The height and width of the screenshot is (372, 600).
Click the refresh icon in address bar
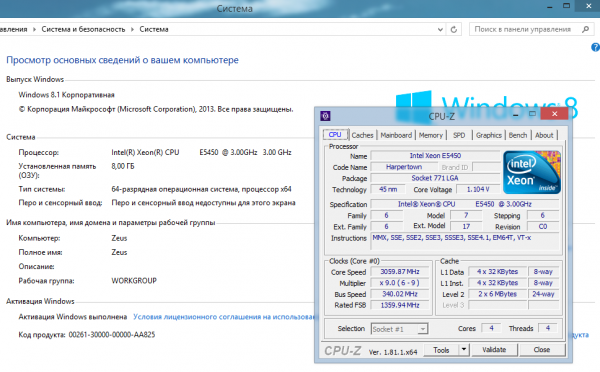click(x=454, y=29)
